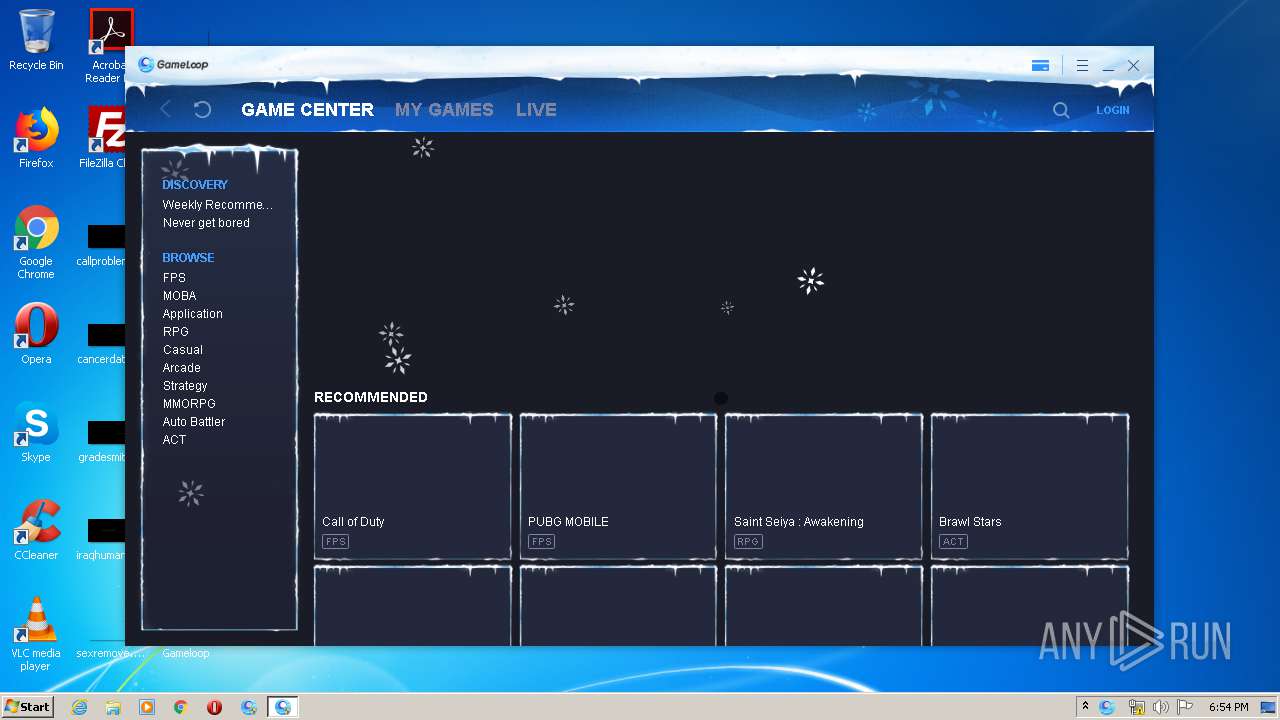This screenshot has width=1280, height=720.
Task: Open the network icon in system tray
Action: click(1136, 707)
